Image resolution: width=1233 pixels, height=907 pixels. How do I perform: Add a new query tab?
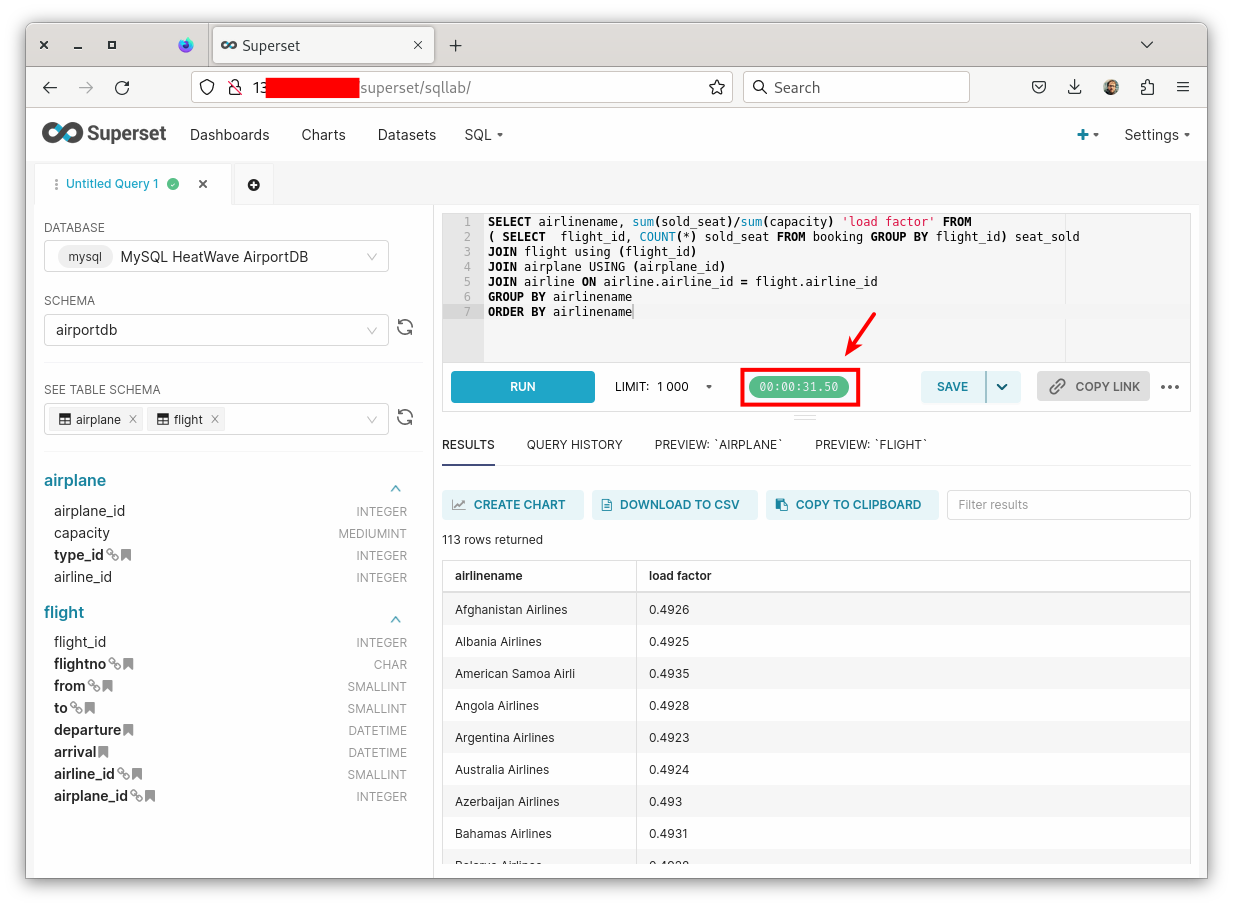coord(253,185)
